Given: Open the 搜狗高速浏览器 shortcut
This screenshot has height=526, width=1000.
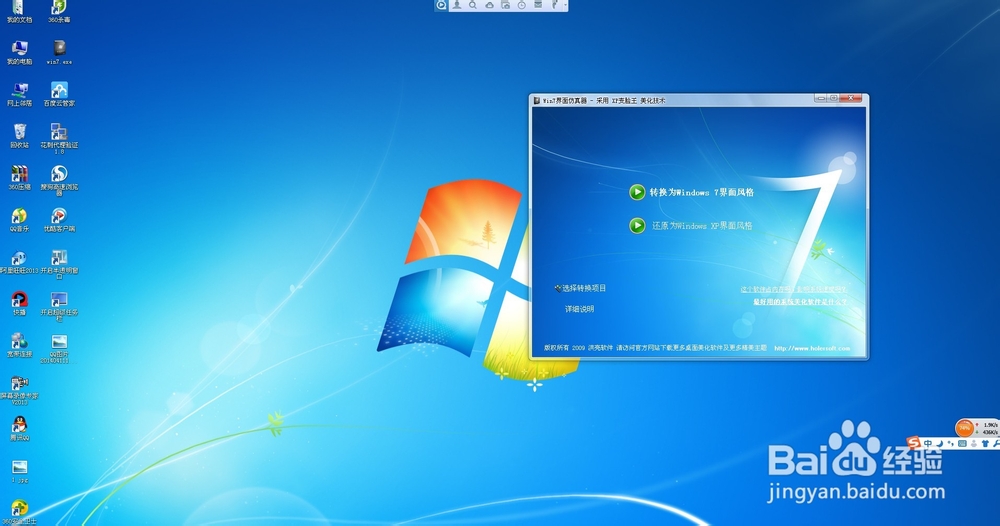Looking at the screenshot, I should click(59, 180).
